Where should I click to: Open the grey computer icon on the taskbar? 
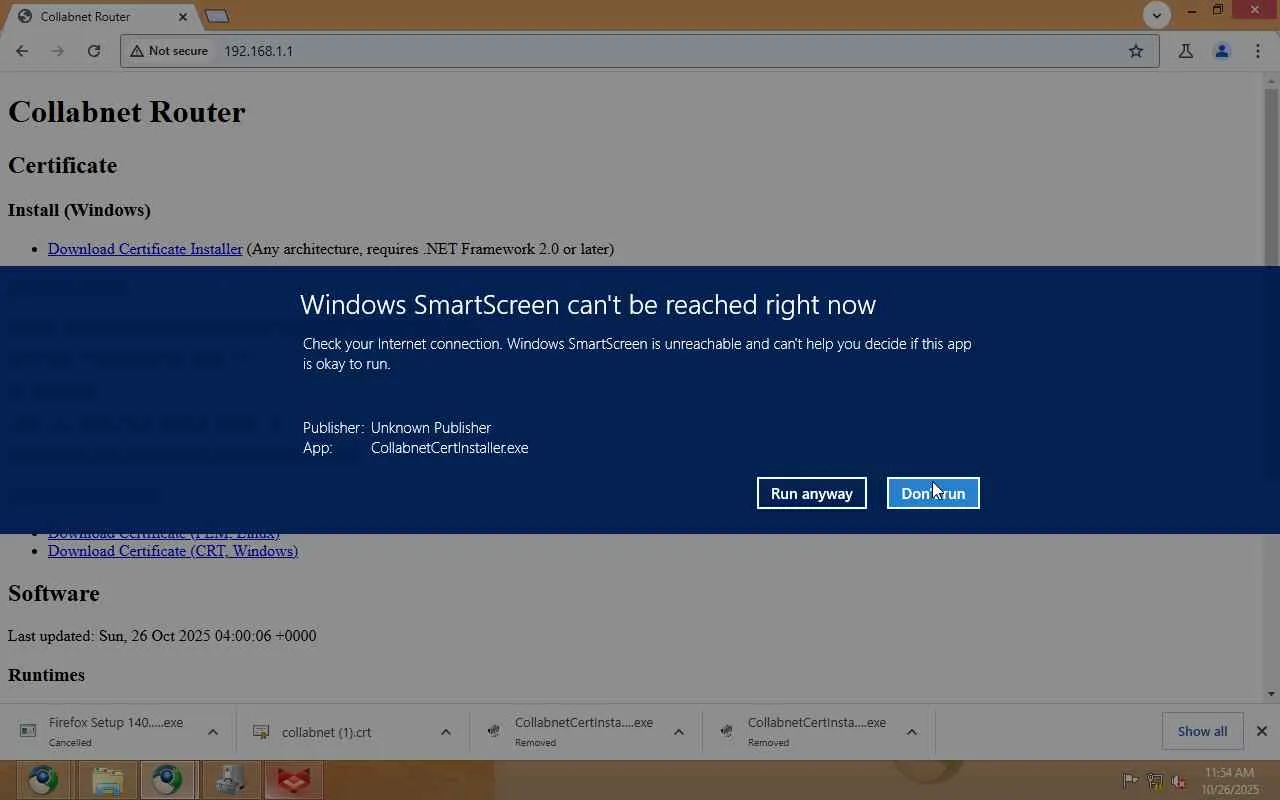tap(231, 780)
